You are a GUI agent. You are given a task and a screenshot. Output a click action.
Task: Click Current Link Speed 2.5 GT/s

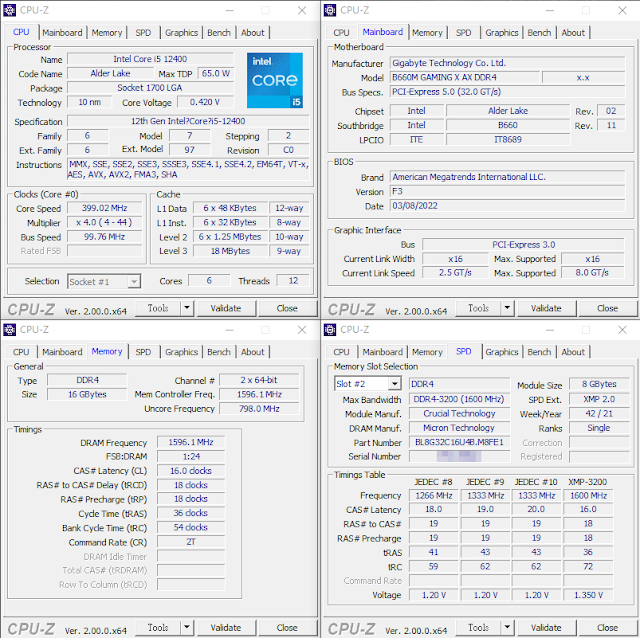455,273
